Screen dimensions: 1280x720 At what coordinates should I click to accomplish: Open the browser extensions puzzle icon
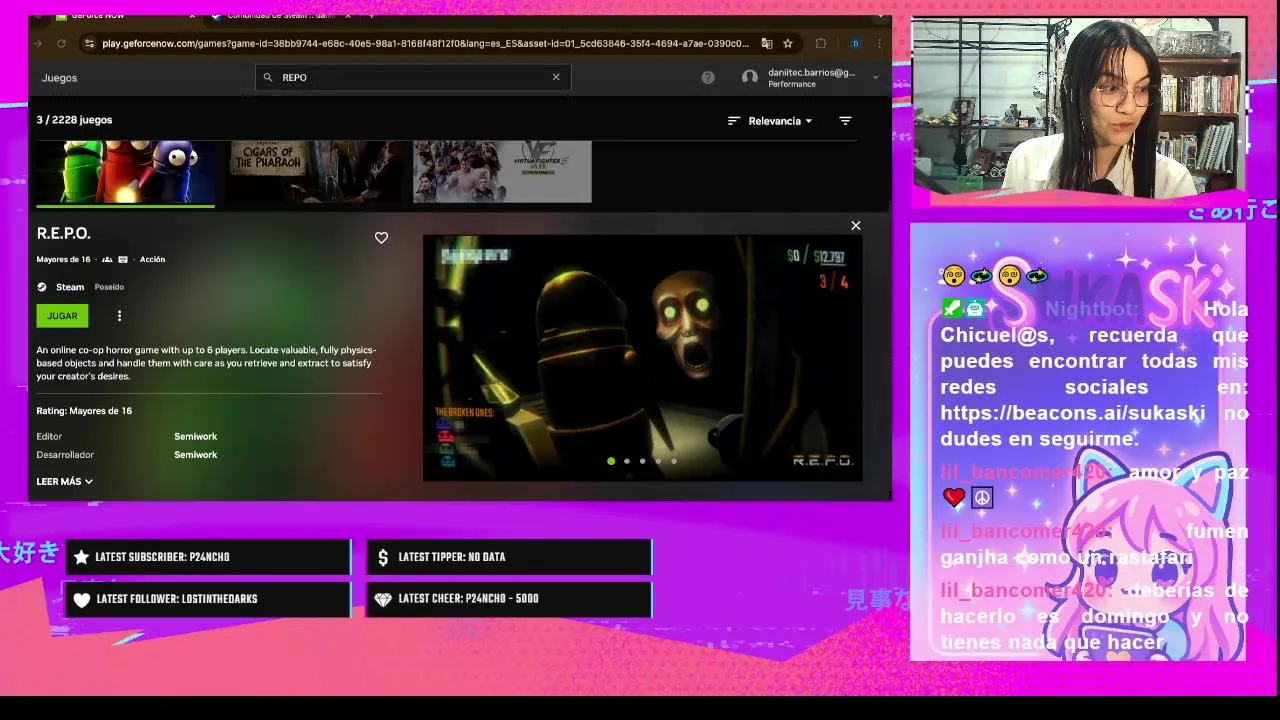tap(821, 43)
